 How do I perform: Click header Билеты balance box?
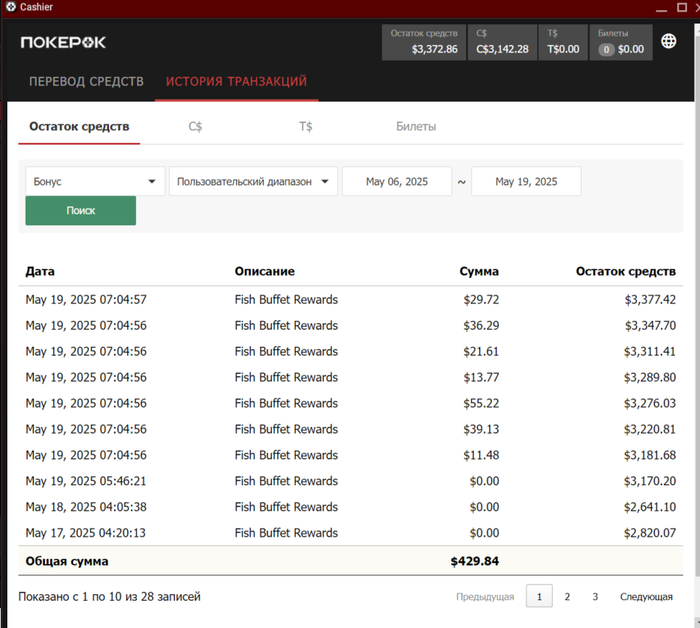(x=621, y=42)
